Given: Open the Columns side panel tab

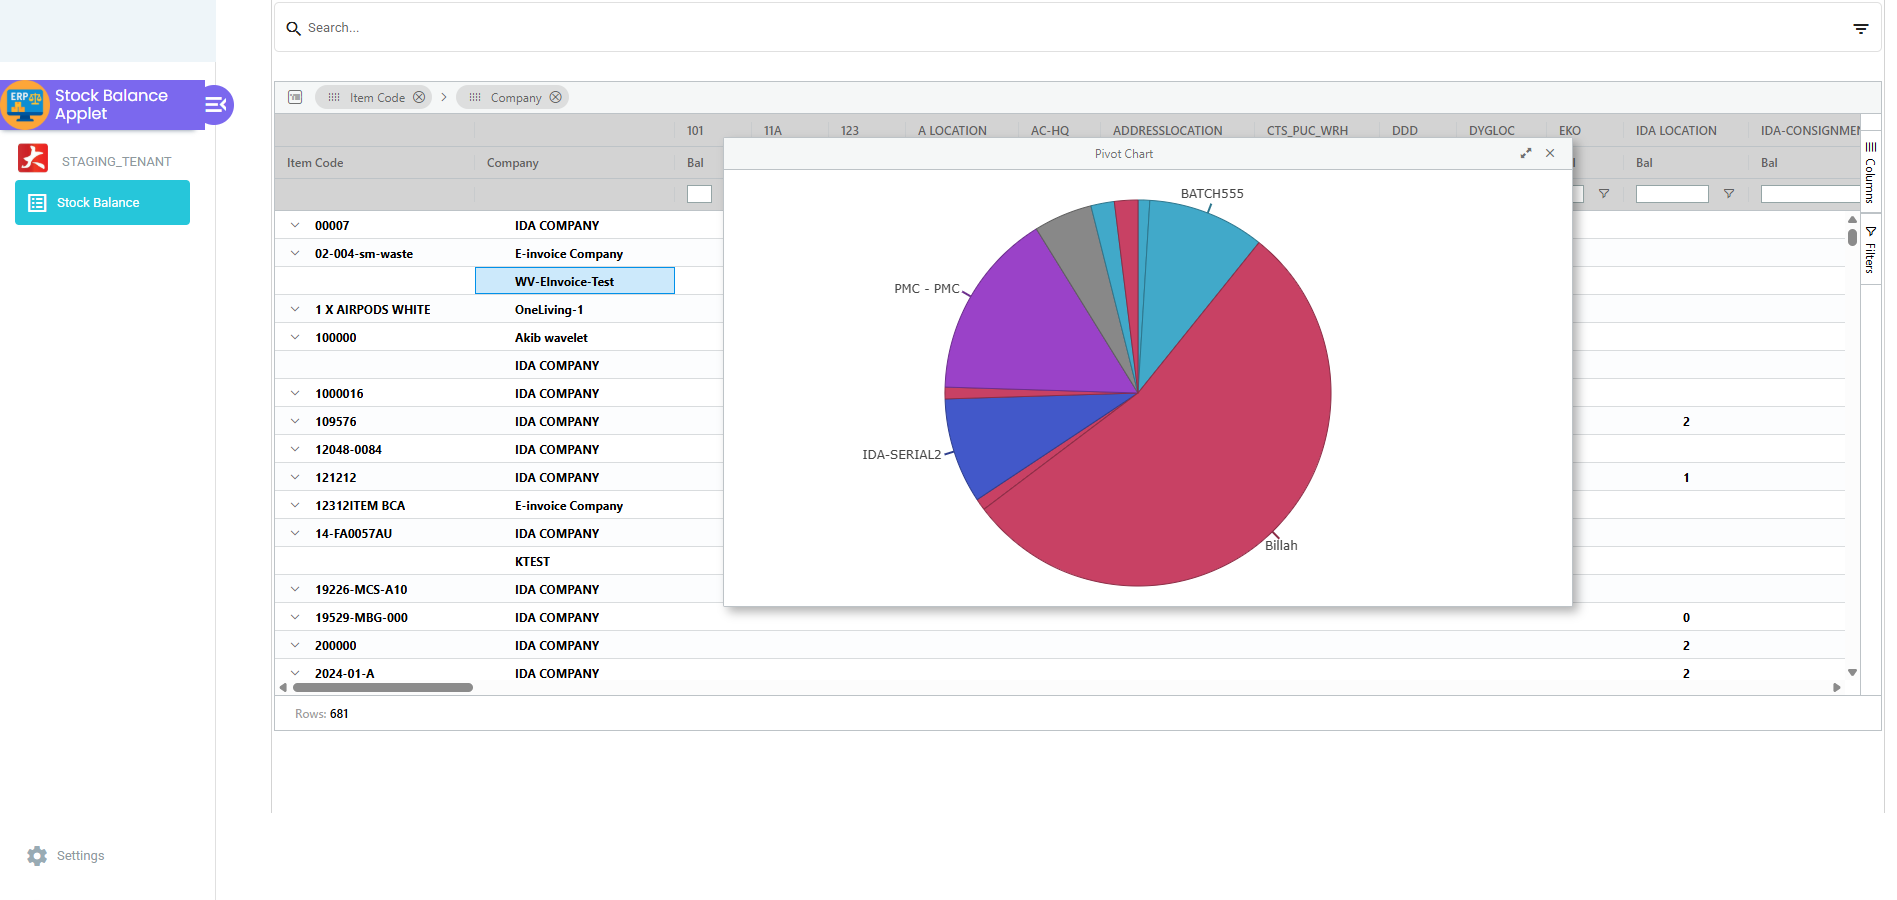Looking at the screenshot, I should 1870,172.
